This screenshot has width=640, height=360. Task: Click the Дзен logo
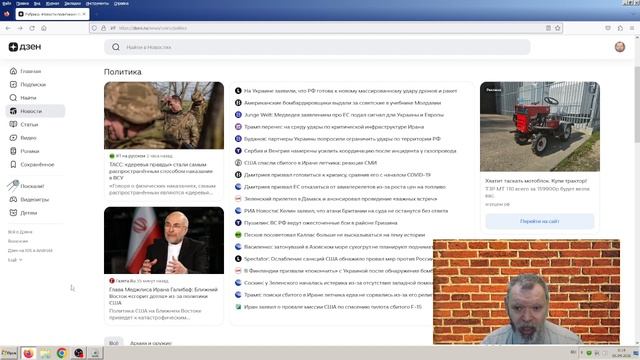(25, 47)
